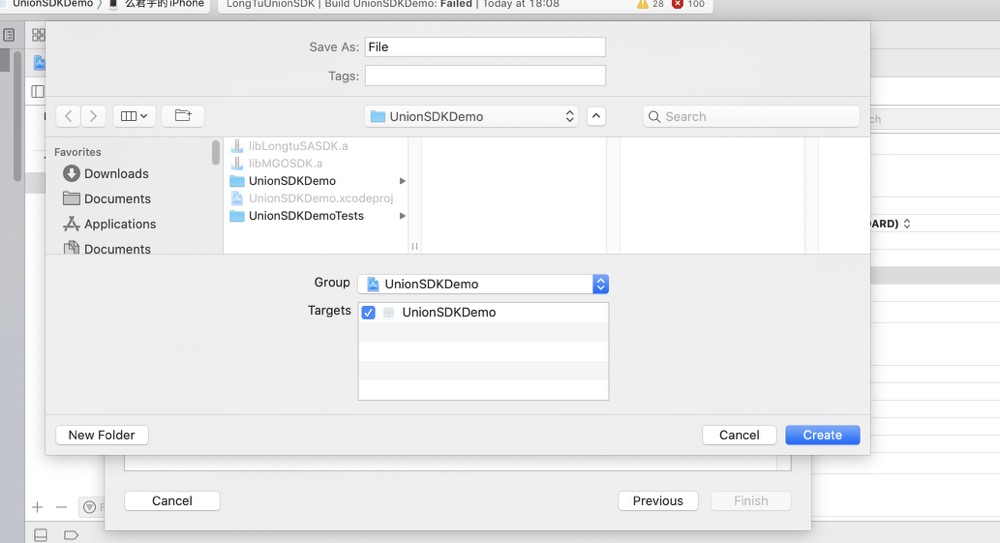The width and height of the screenshot is (1000, 543).
Task: Toggle the debug area icon in bottom bar
Action: [41, 535]
